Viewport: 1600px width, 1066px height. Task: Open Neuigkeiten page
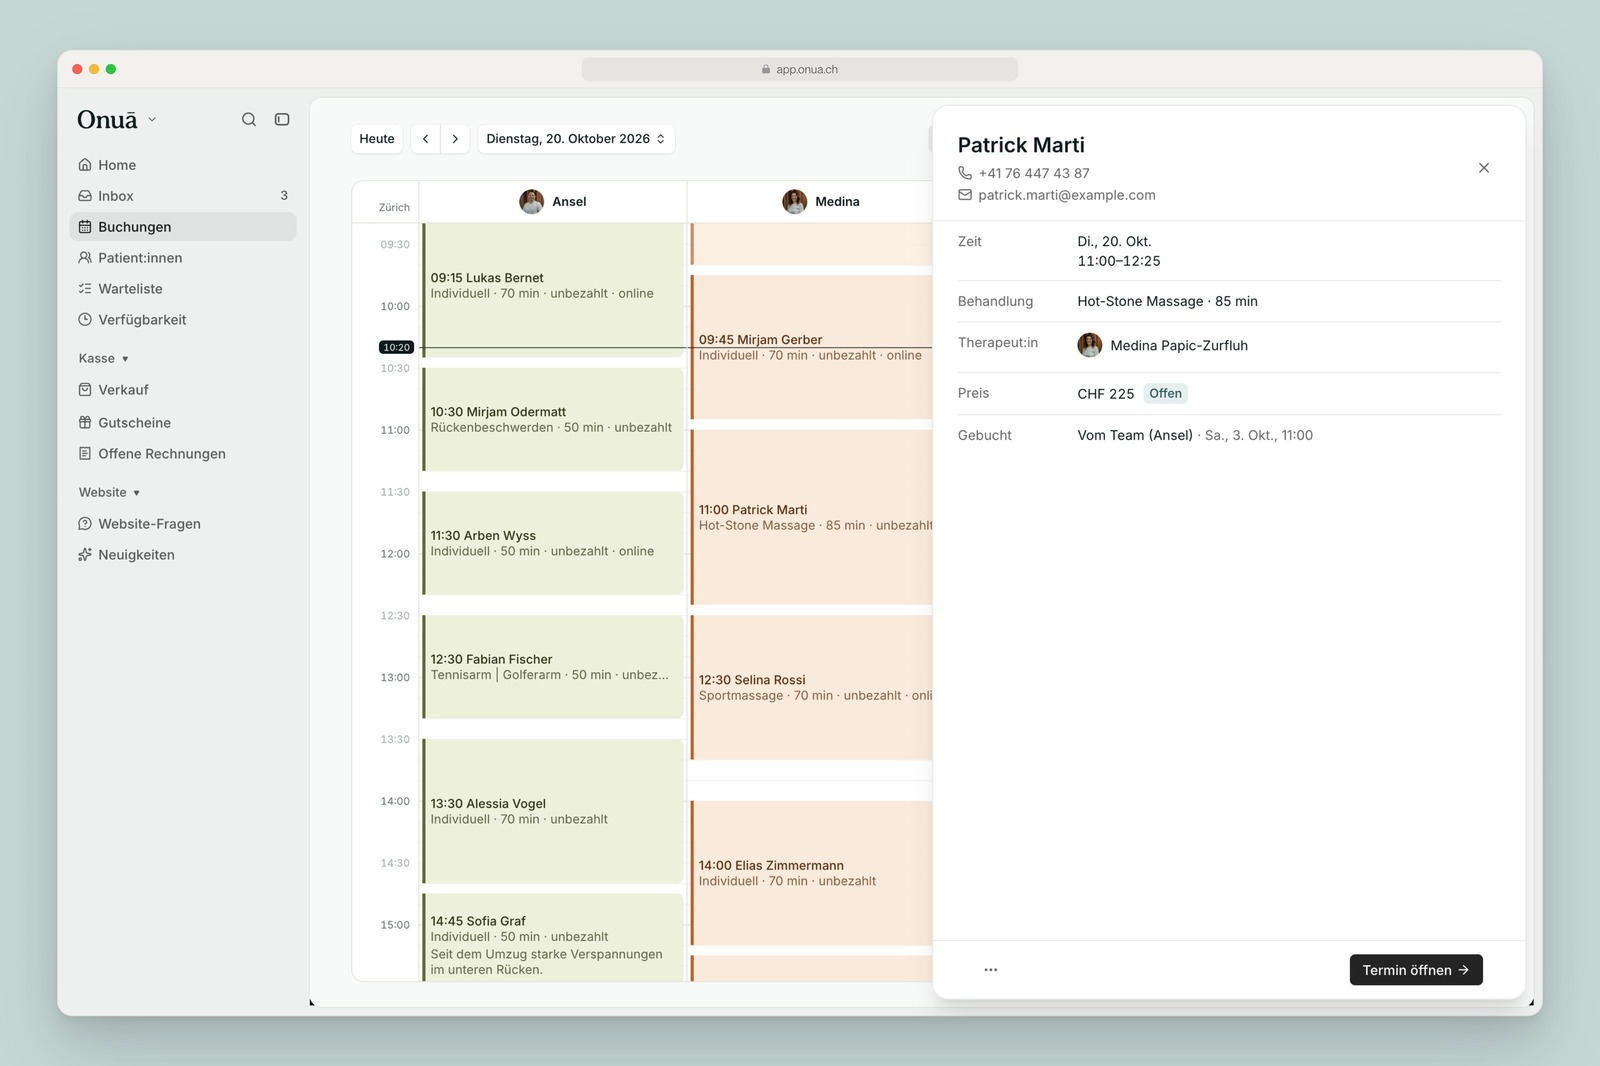(x=183, y=555)
